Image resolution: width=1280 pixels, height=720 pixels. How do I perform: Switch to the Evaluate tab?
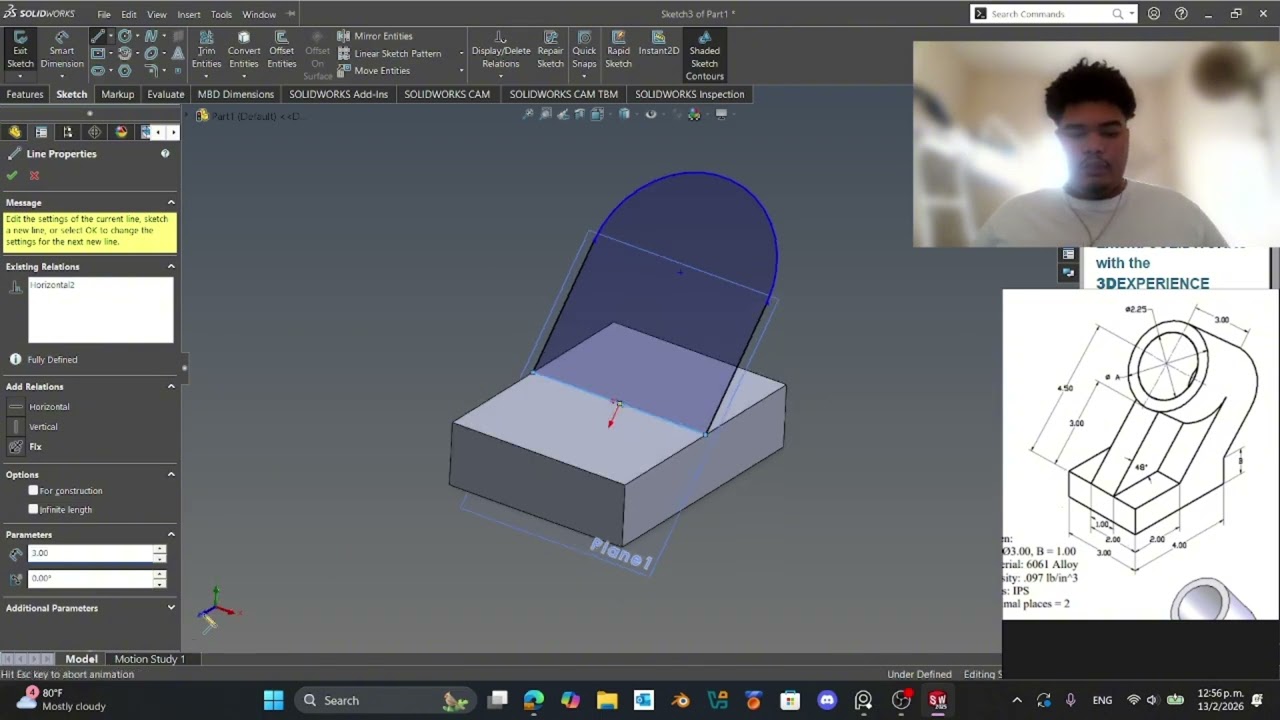(x=165, y=94)
